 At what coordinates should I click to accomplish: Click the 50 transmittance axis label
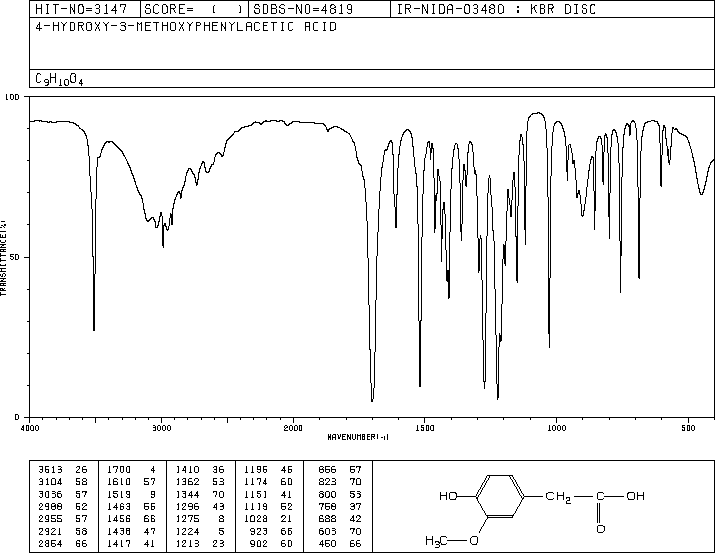coord(15,257)
